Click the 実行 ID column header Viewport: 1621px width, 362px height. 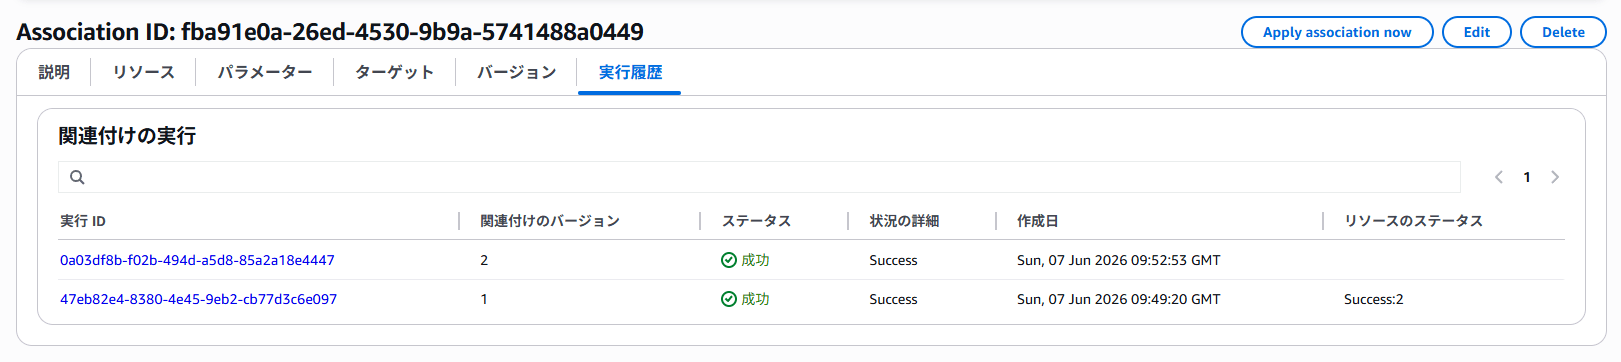[x=83, y=221]
